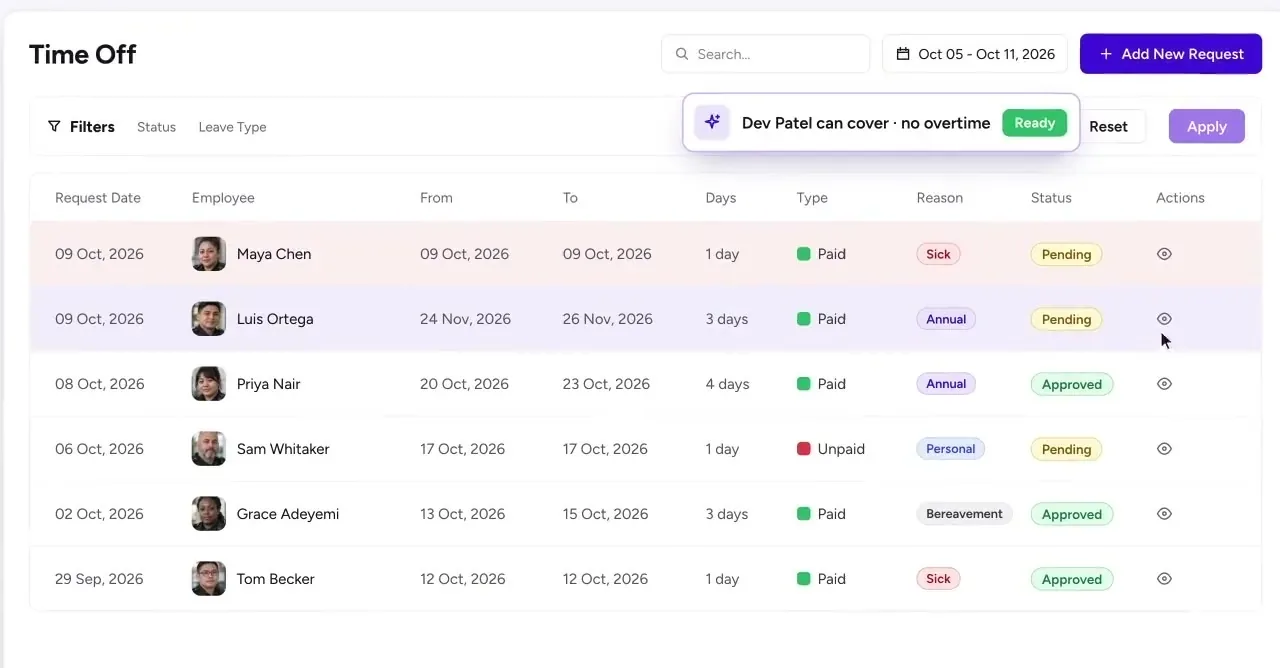
Task: Click the name Tom Becker
Action: (x=276, y=579)
